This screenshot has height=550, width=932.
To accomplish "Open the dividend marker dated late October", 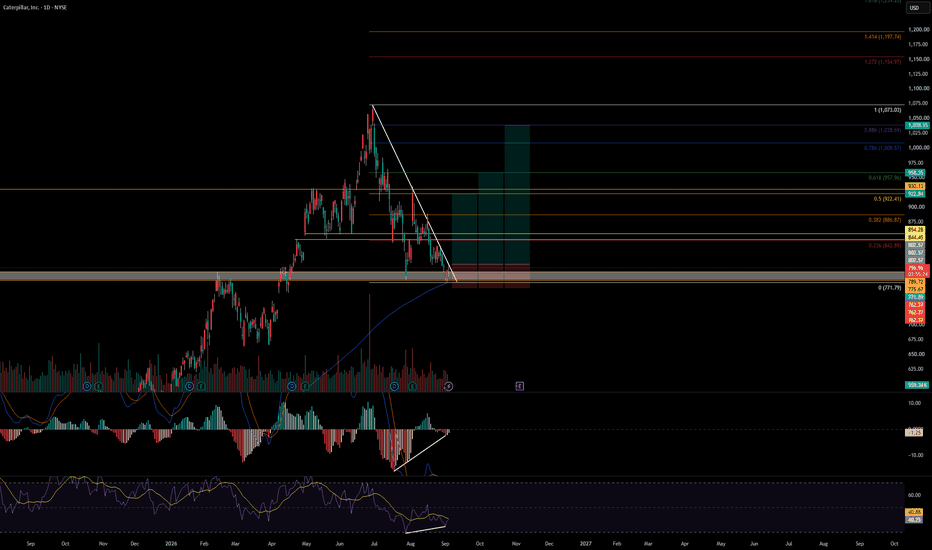I will click(87, 386).
